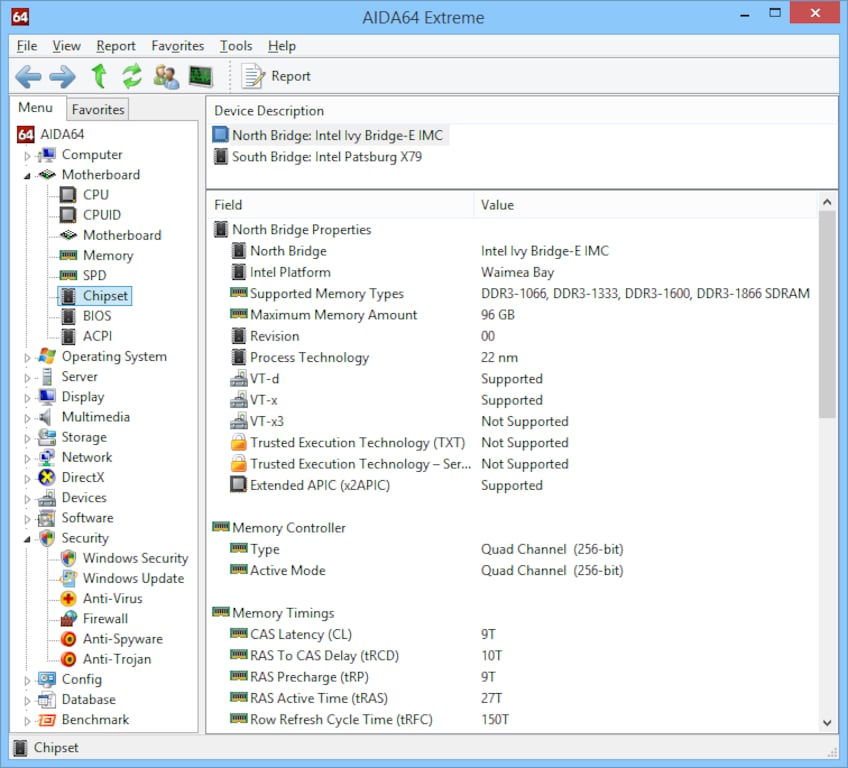Open the user management toolbar icon
The width and height of the screenshot is (848, 768).
point(166,76)
